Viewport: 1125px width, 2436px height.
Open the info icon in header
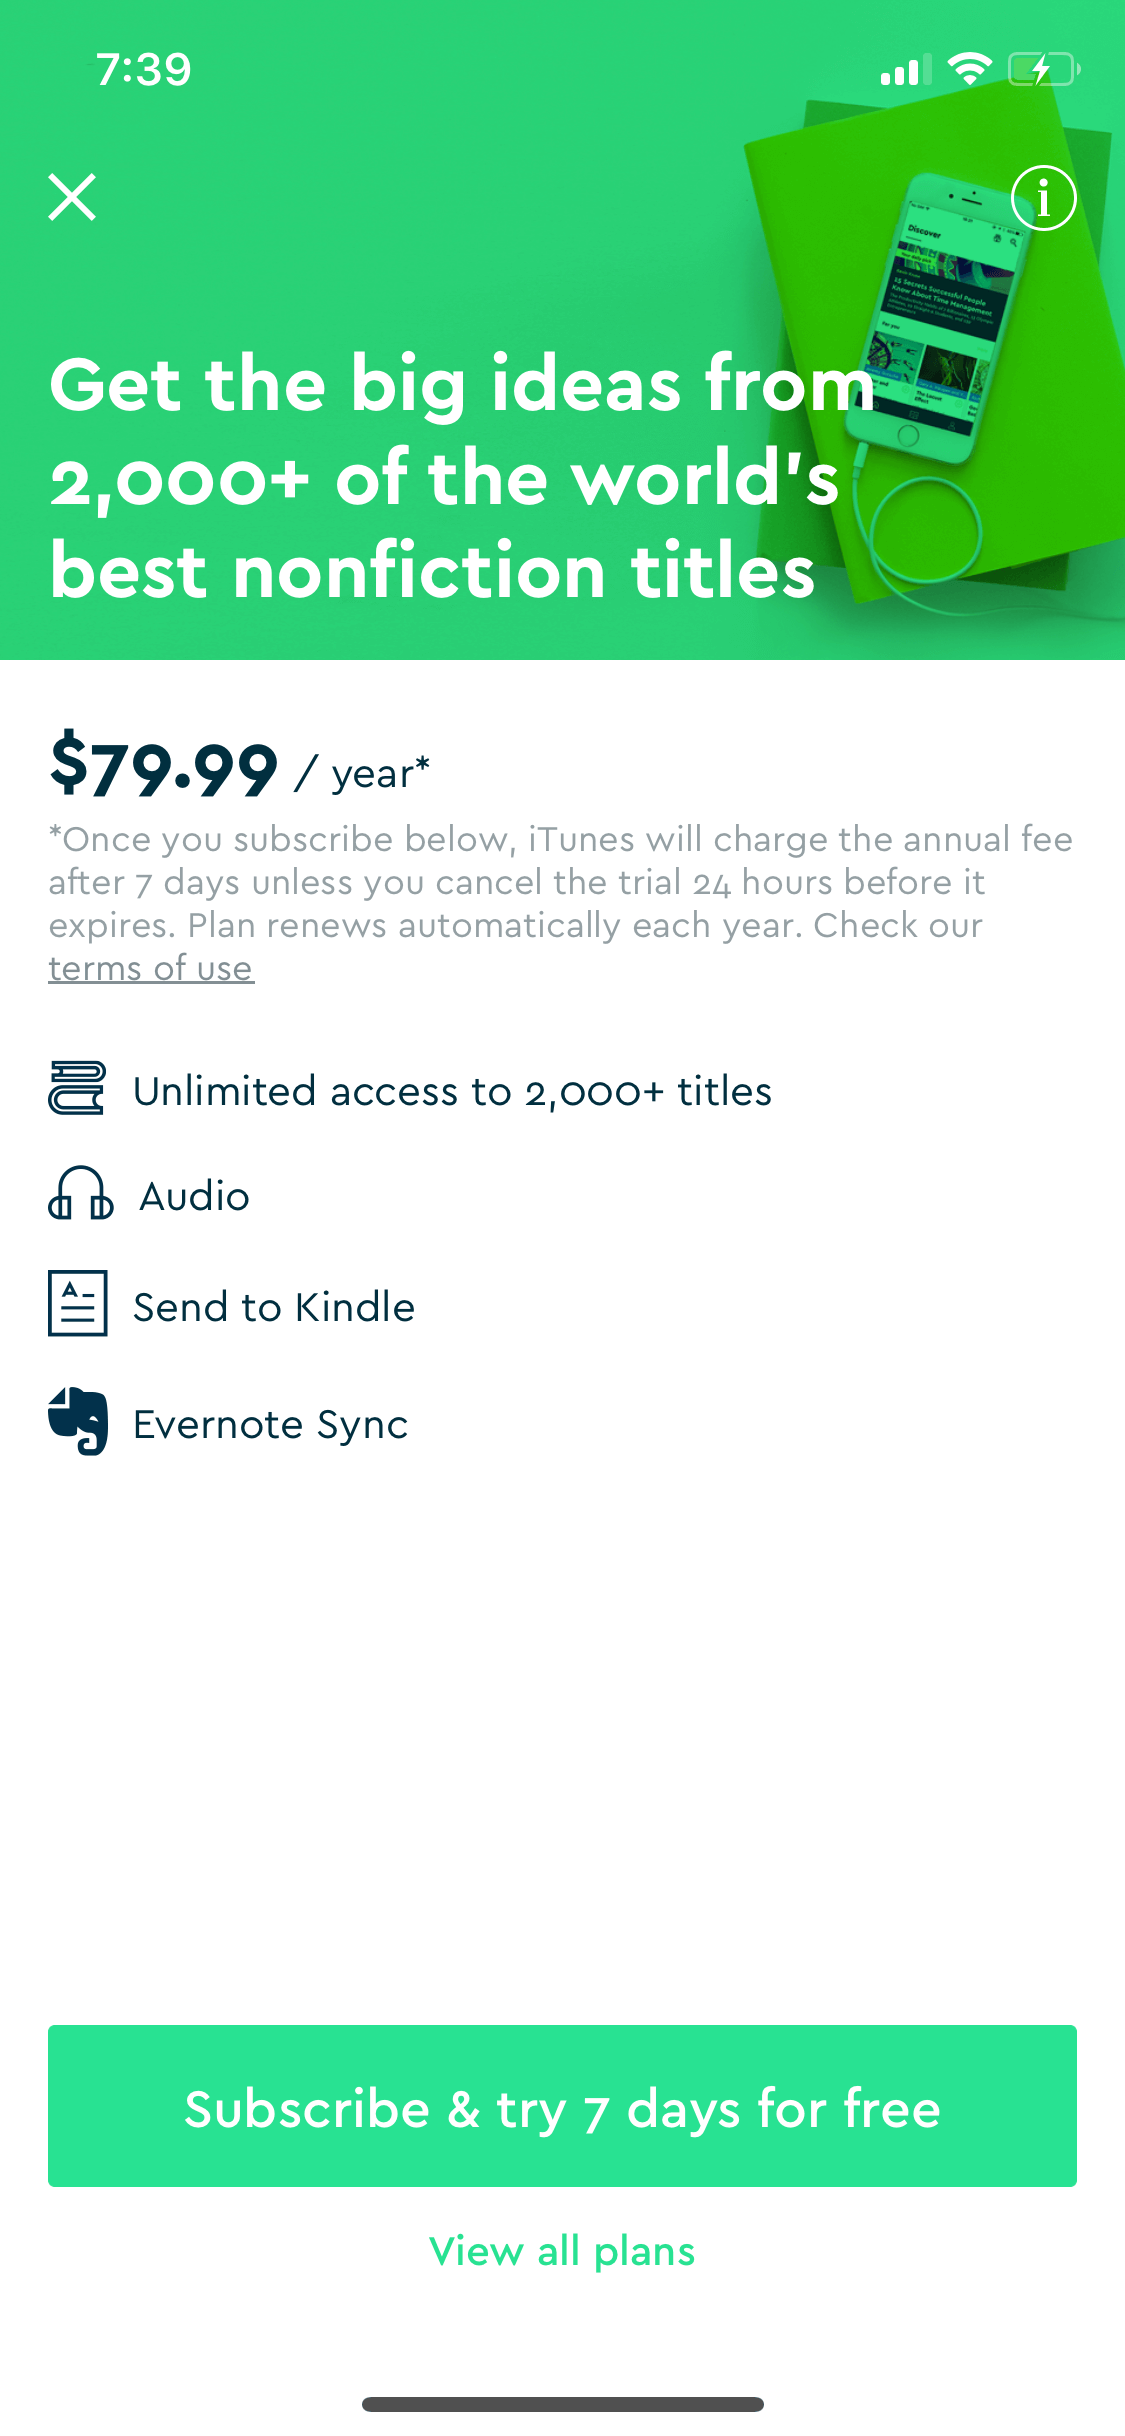(x=1043, y=198)
